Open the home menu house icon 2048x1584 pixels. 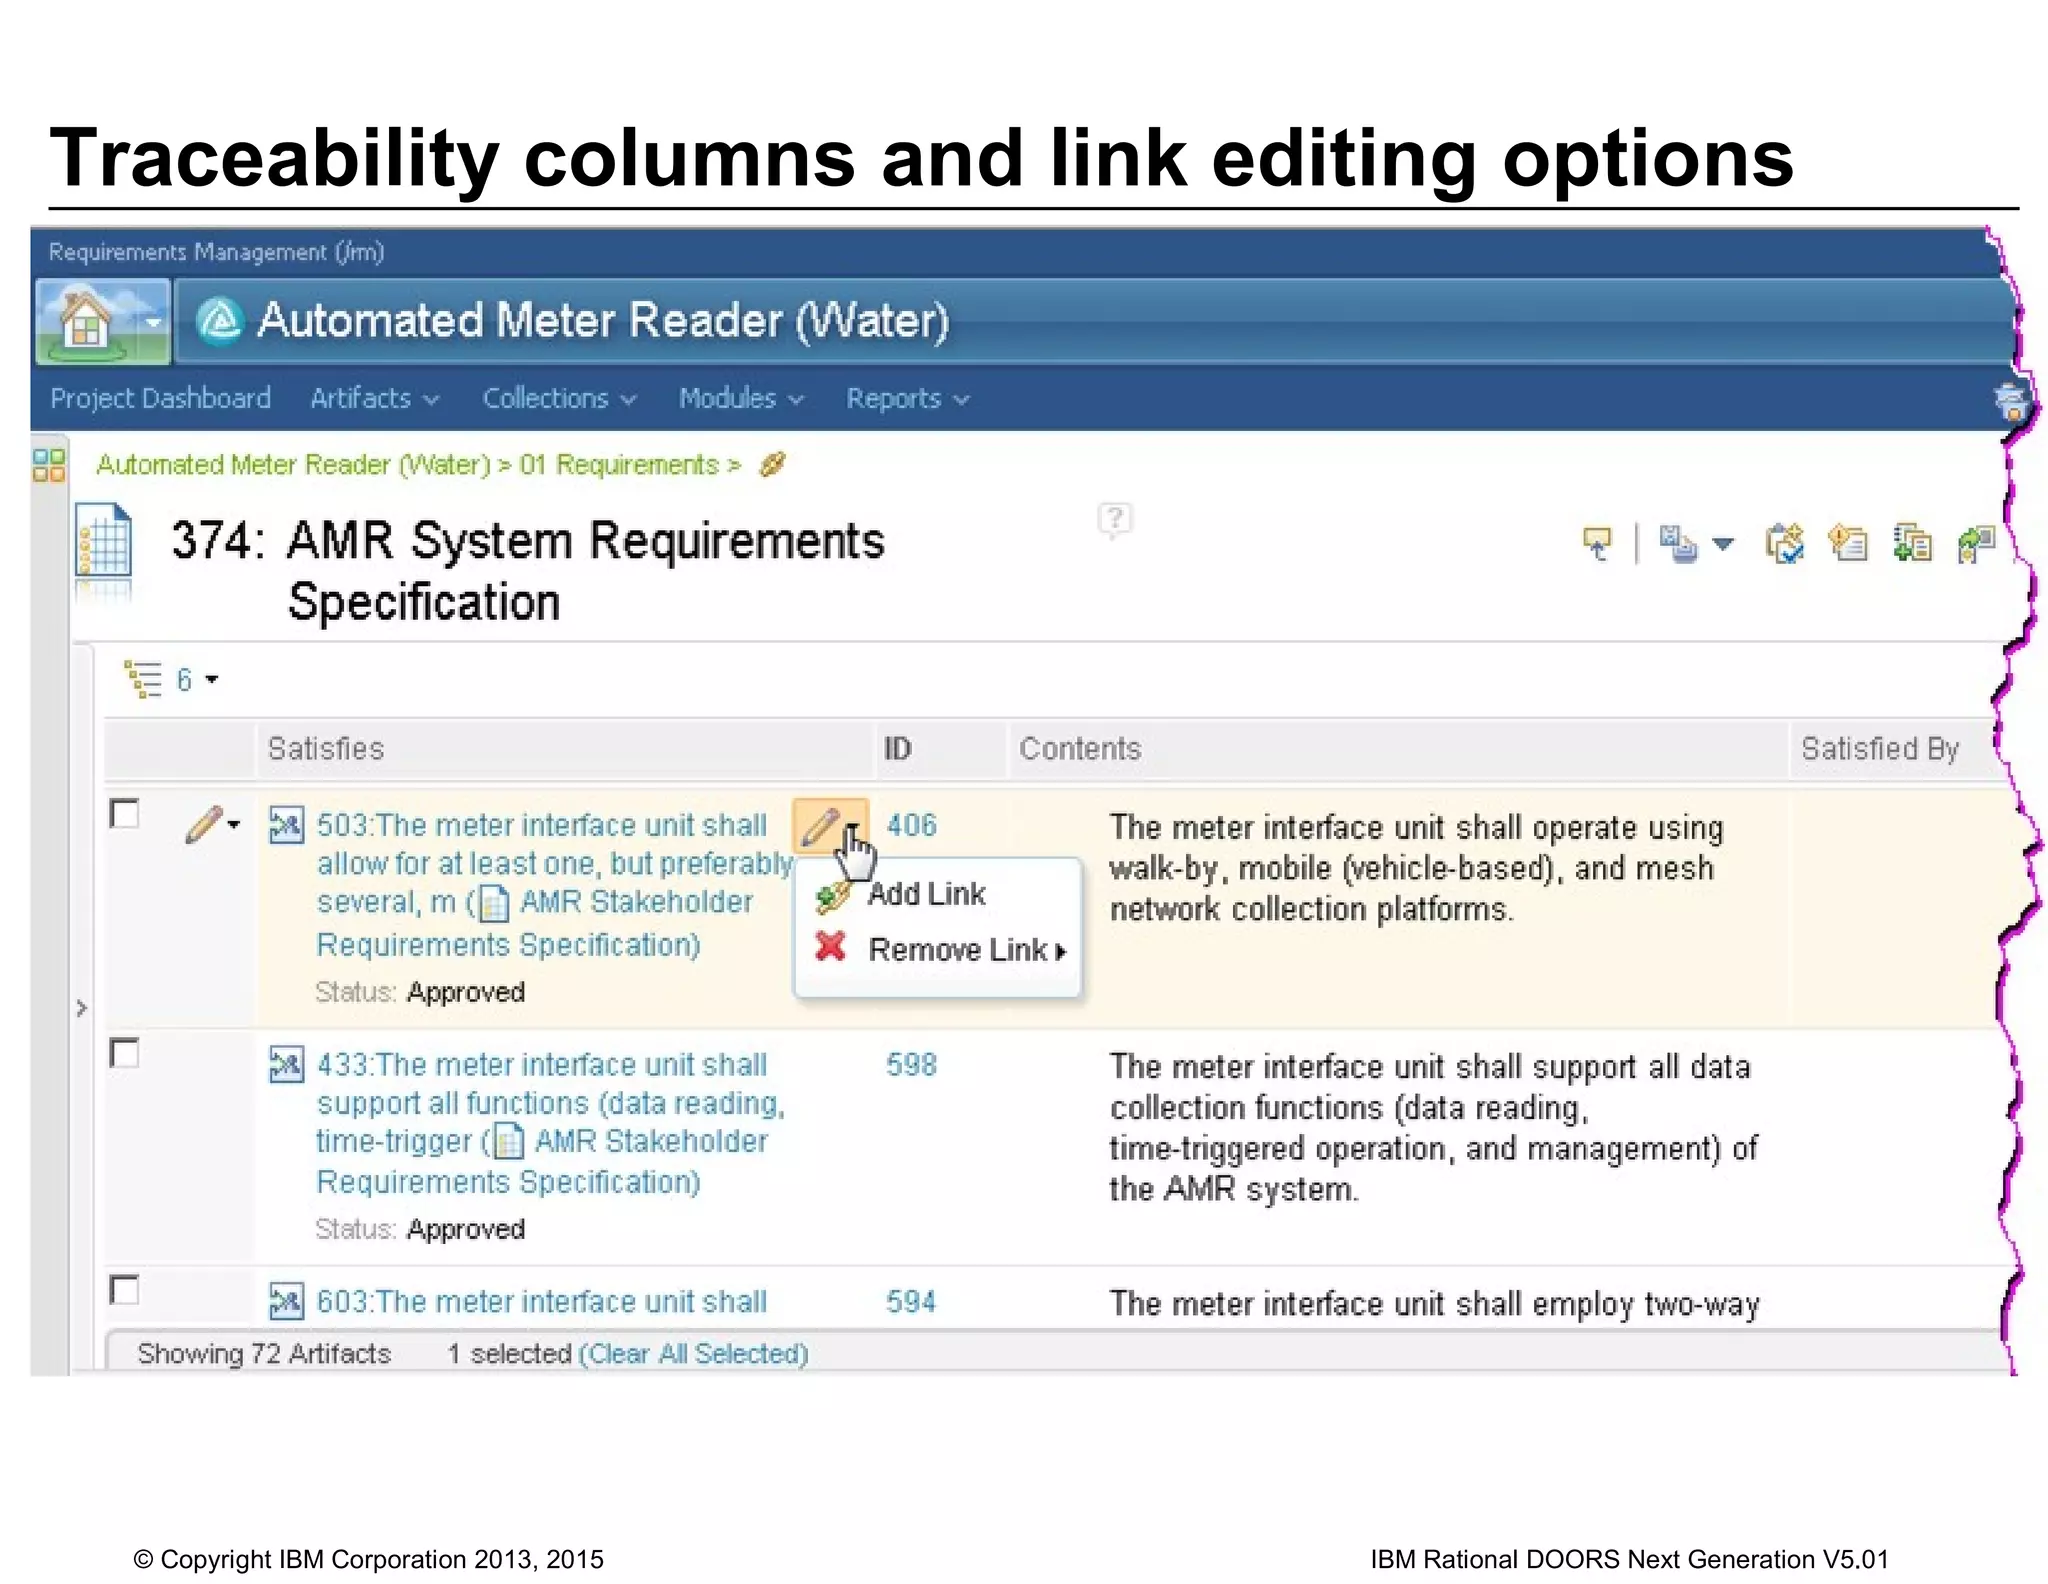tap(85, 321)
